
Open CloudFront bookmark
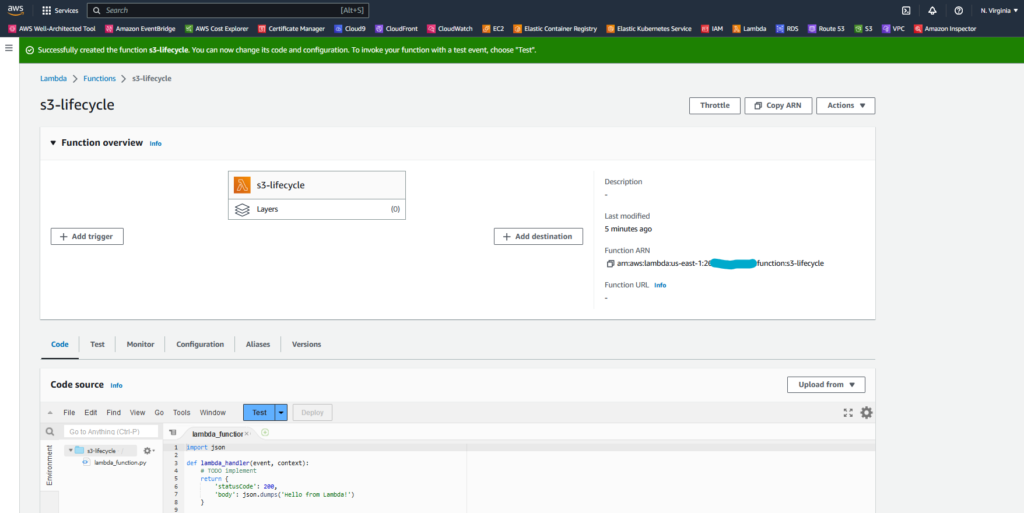[x=396, y=29]
